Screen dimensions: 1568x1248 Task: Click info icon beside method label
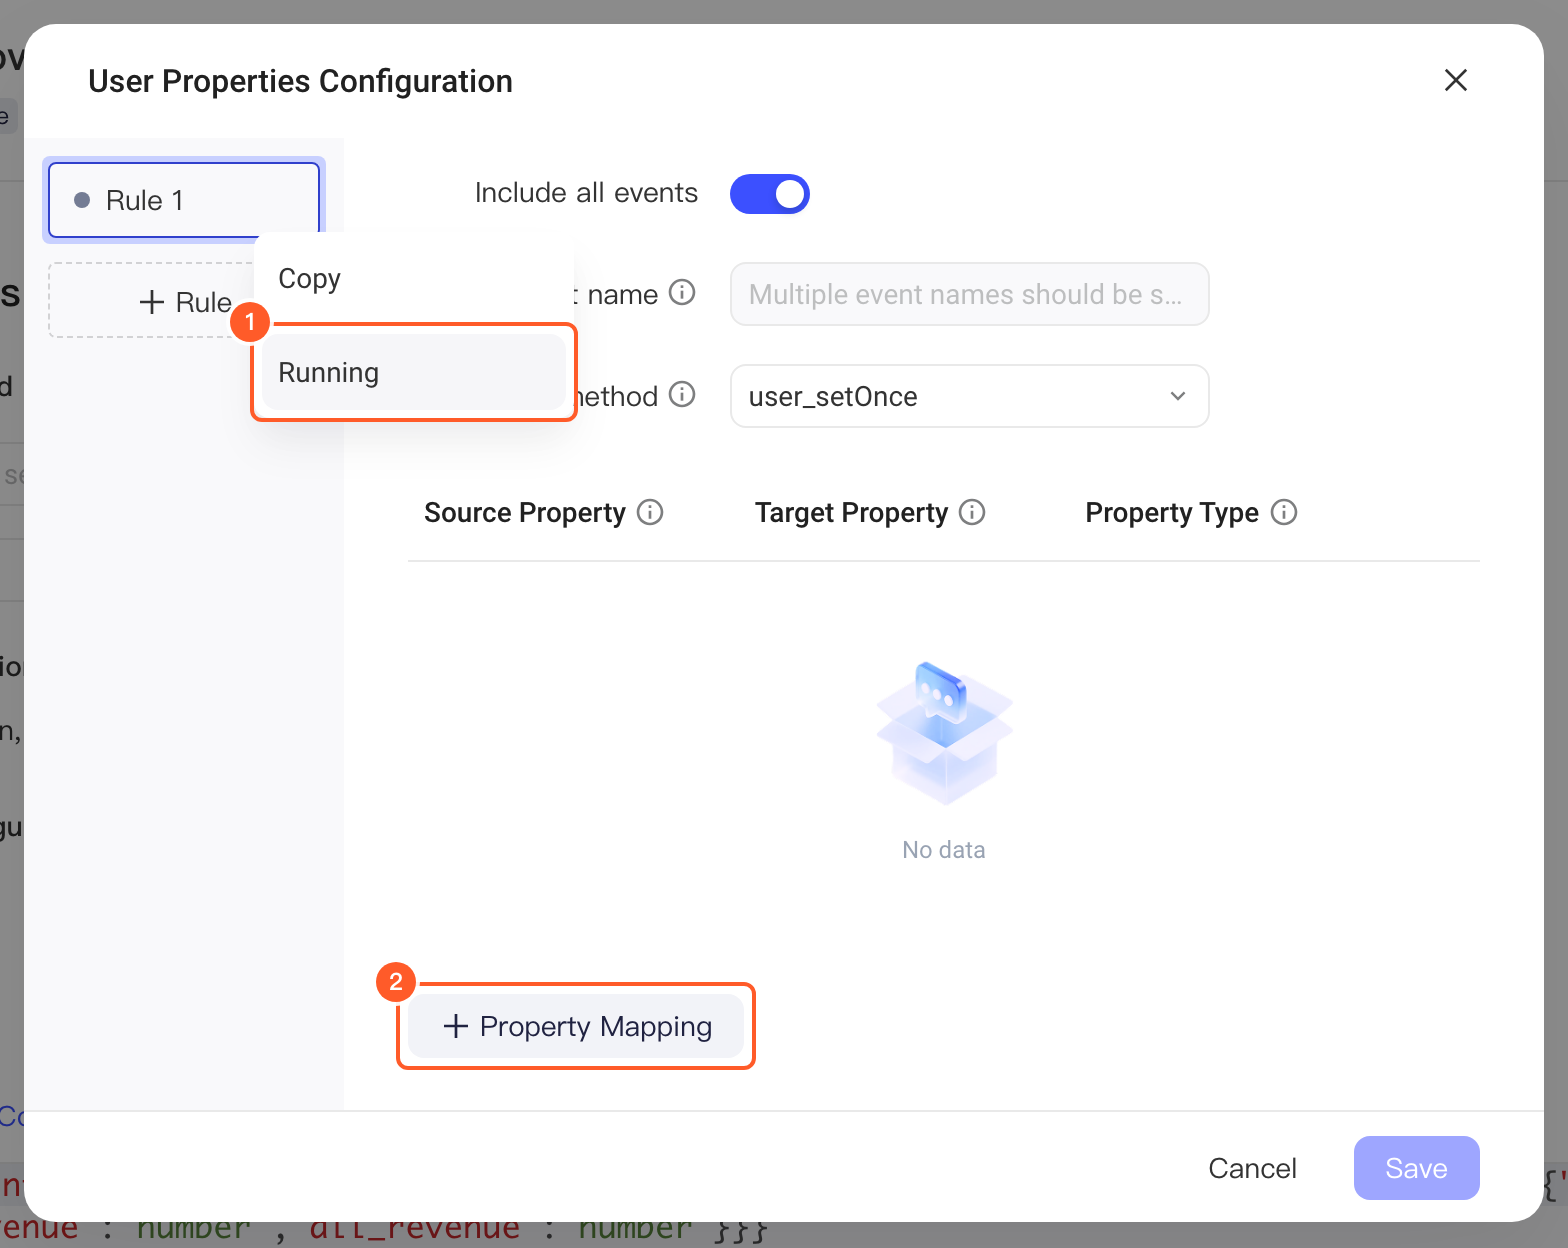682,394
